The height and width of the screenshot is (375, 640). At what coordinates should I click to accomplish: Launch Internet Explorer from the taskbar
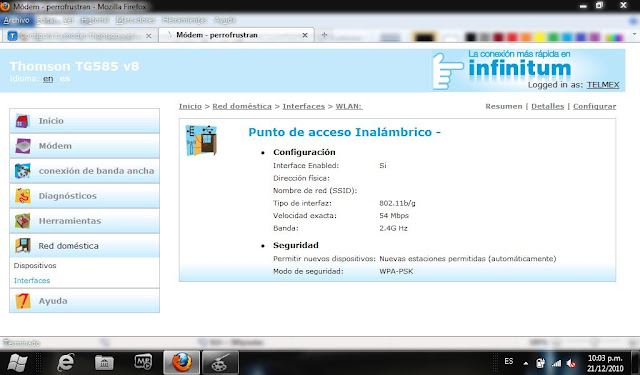(x=65, y=362)
